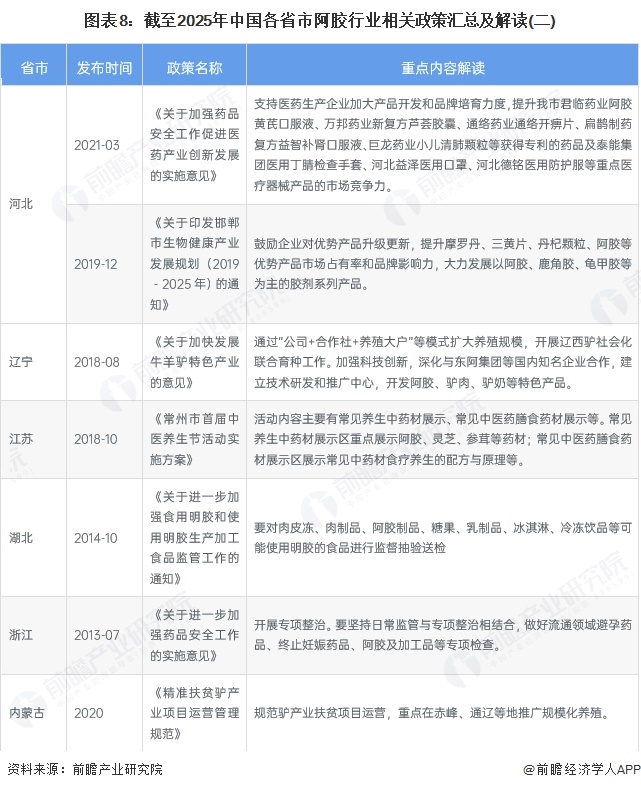
Task: Click the chart title 图表8 heading
Action: (319, 21)
